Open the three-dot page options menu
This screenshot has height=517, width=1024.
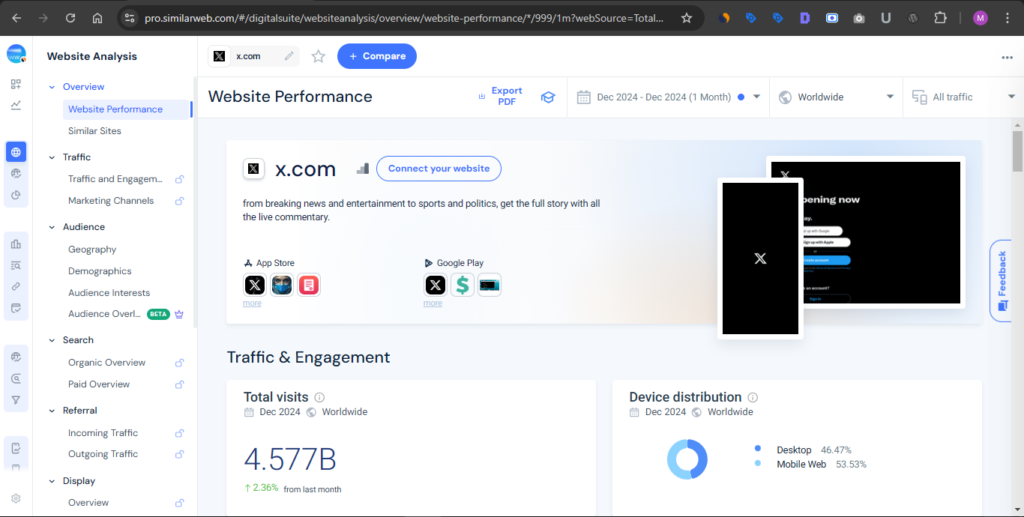tap(1007, 57)
